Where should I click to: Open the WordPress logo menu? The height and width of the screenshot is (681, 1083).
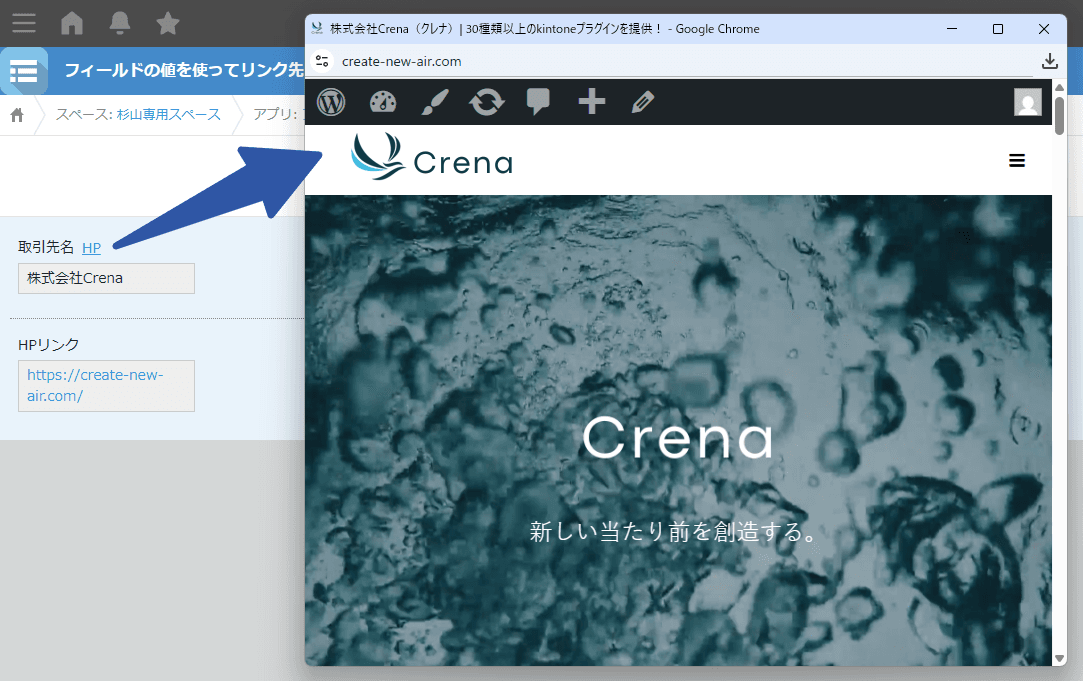pos(331,102)
